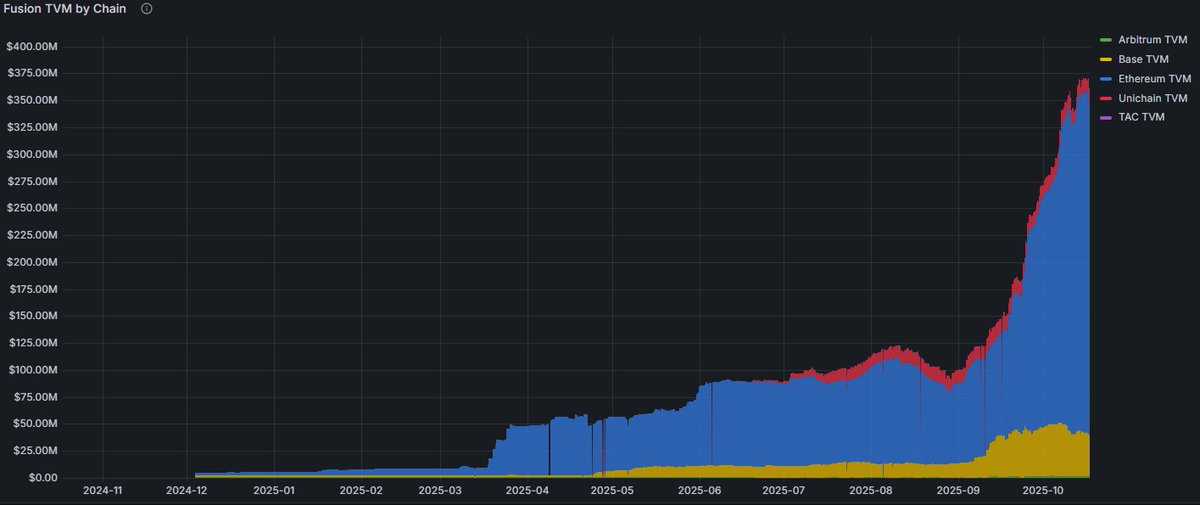Toggle the Unichain TVM legend series
Image resolution: width=1200 pixels, height=505 pixels.
coord(1154,97)
